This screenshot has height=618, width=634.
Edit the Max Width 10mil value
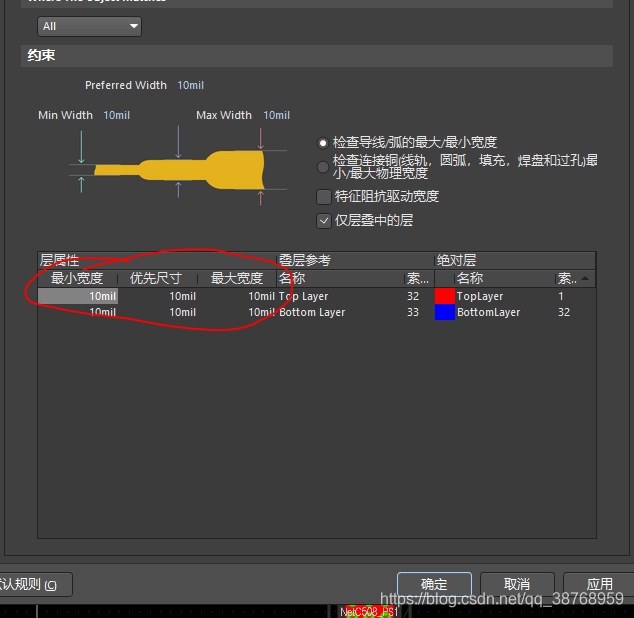click(x=277, y=115)
